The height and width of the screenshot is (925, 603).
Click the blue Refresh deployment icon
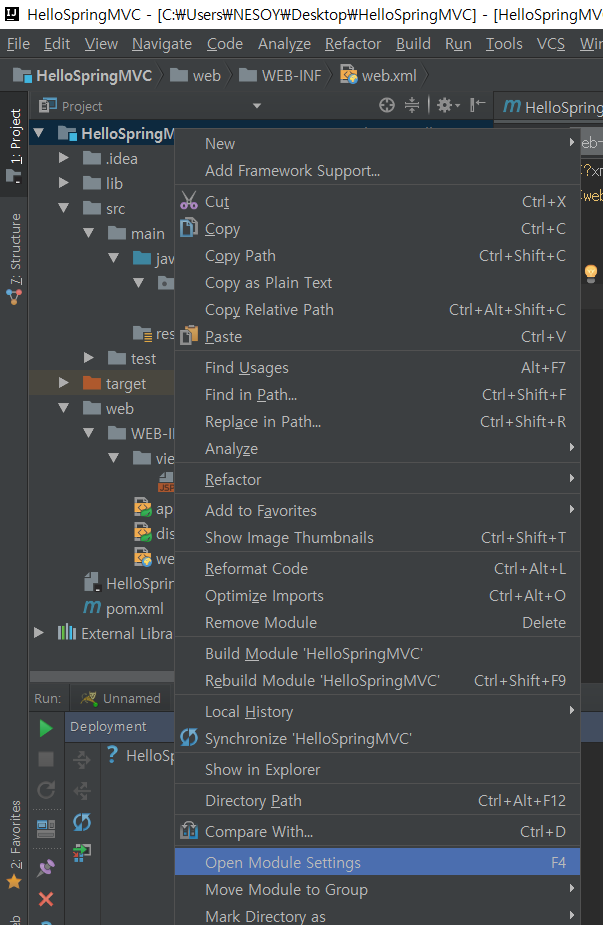[x=82, y=822]
